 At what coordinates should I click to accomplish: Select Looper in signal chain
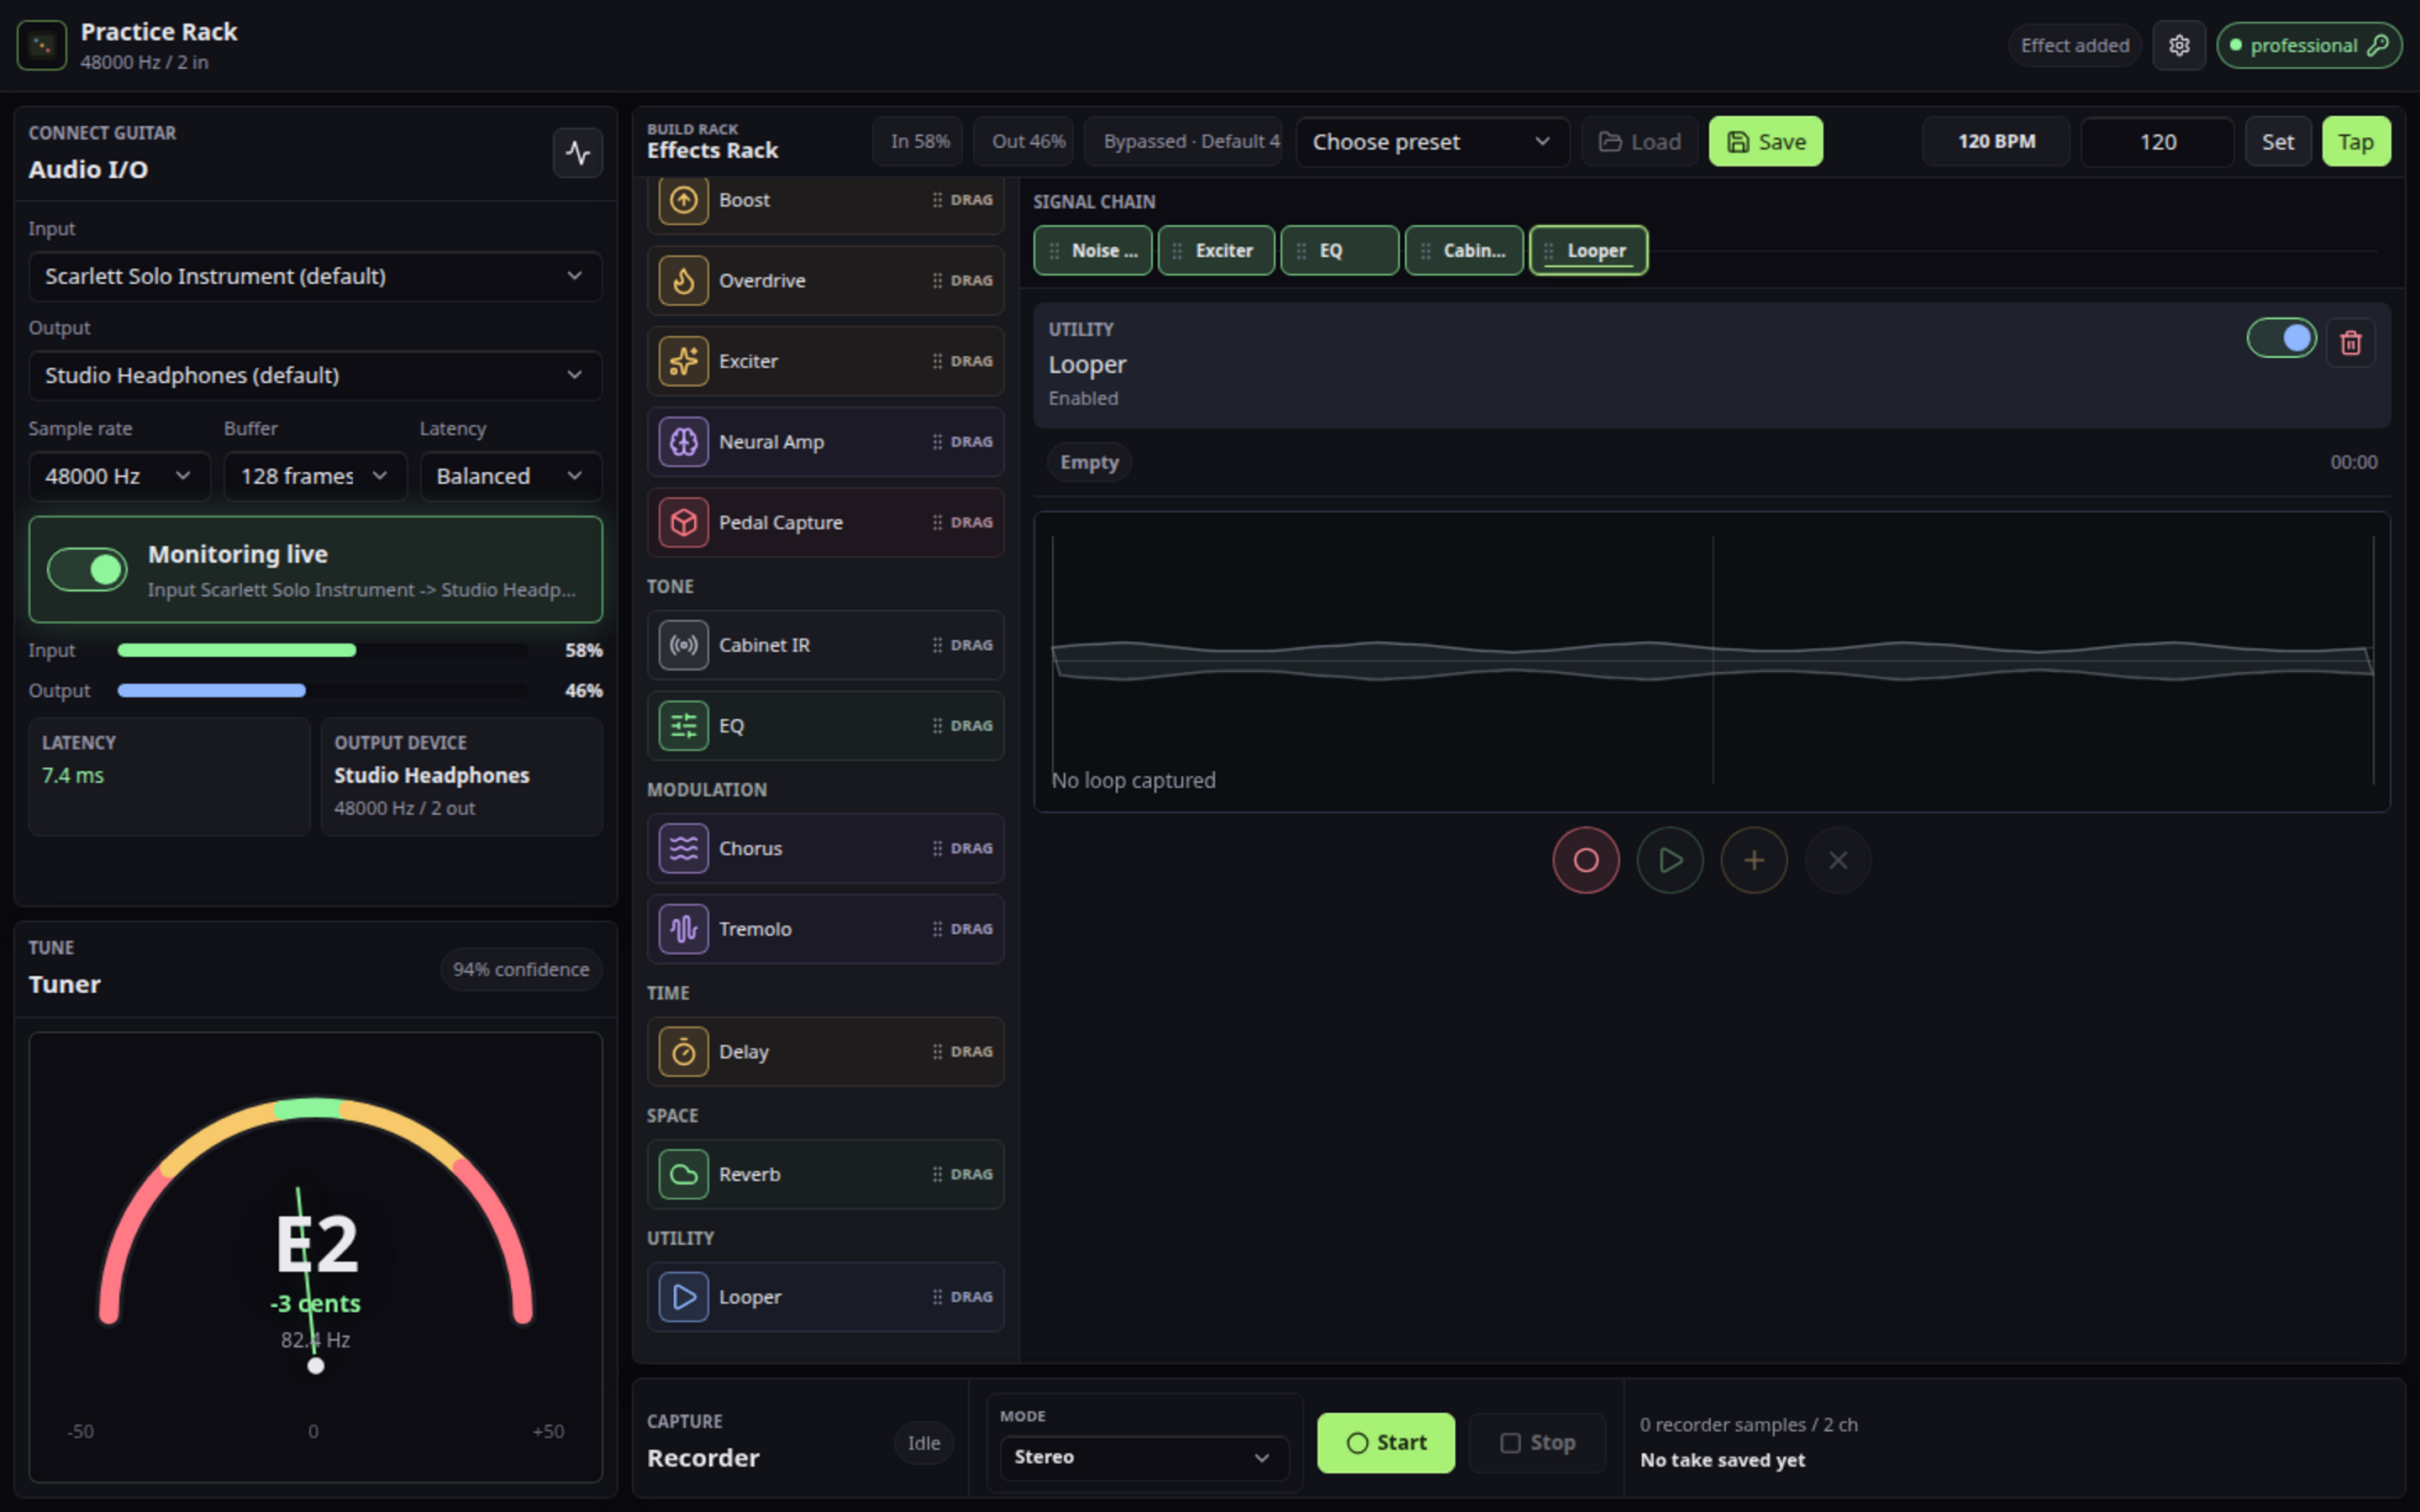pyautogui.click(x=1588, y=251)
